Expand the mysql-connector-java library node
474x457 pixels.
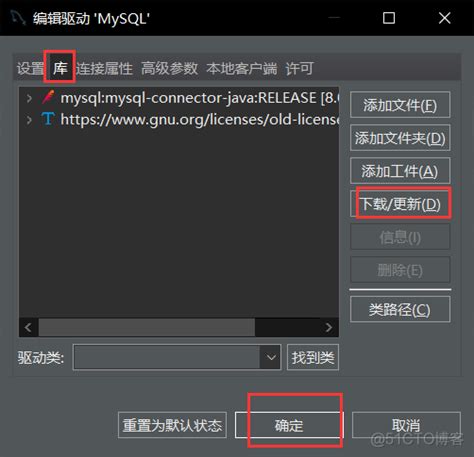(29, 98)
